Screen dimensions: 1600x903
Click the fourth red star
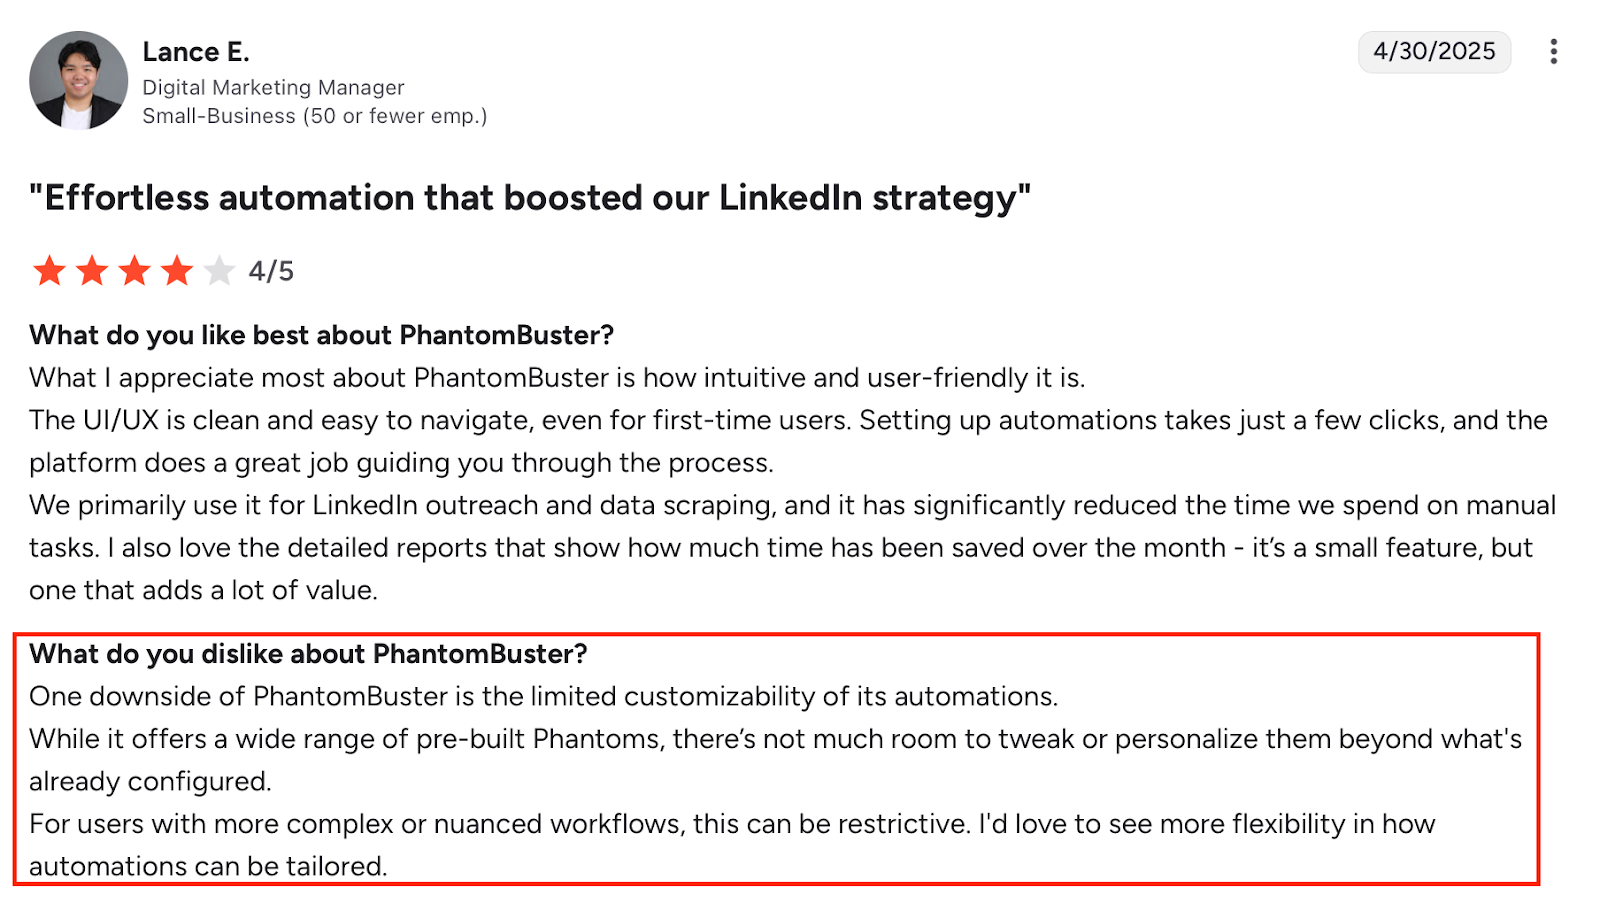177,270
